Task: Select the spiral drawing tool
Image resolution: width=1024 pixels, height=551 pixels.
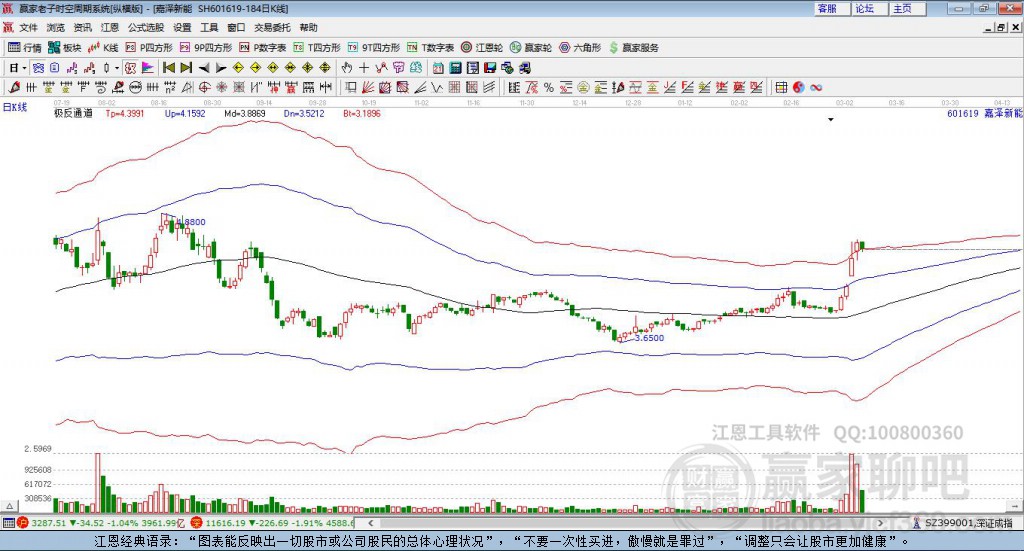Action: click(101, 87)
